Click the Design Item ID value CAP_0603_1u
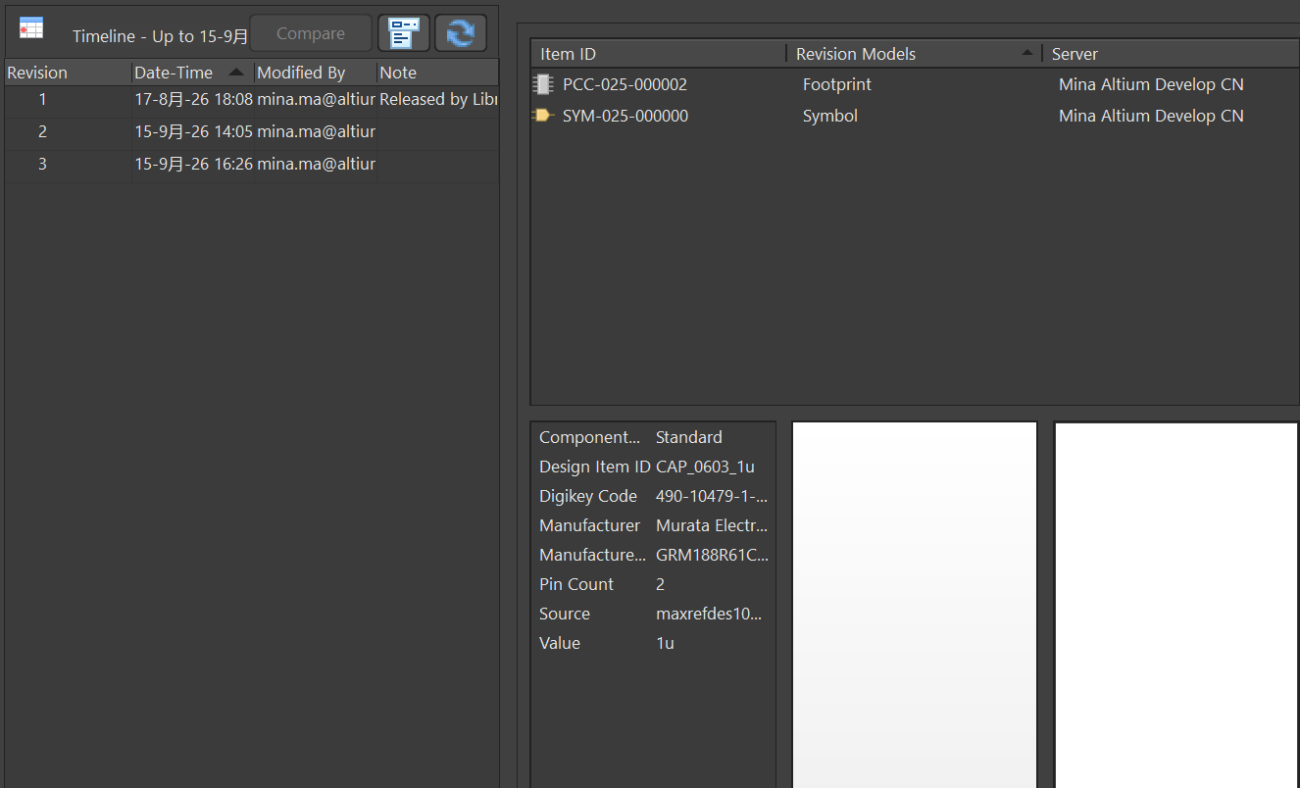 (705, 467)
